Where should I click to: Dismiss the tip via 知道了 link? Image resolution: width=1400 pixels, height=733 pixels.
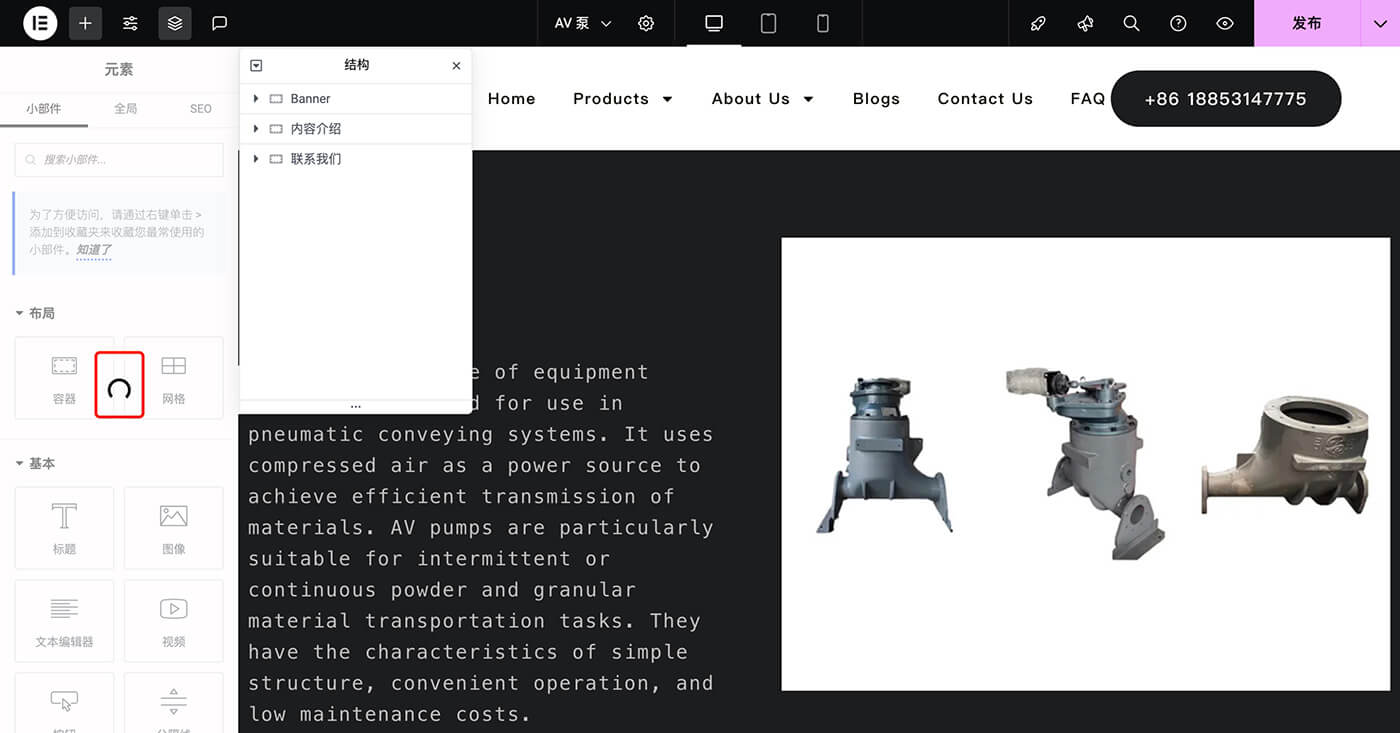pyautogui.click(x=94, y=250)
